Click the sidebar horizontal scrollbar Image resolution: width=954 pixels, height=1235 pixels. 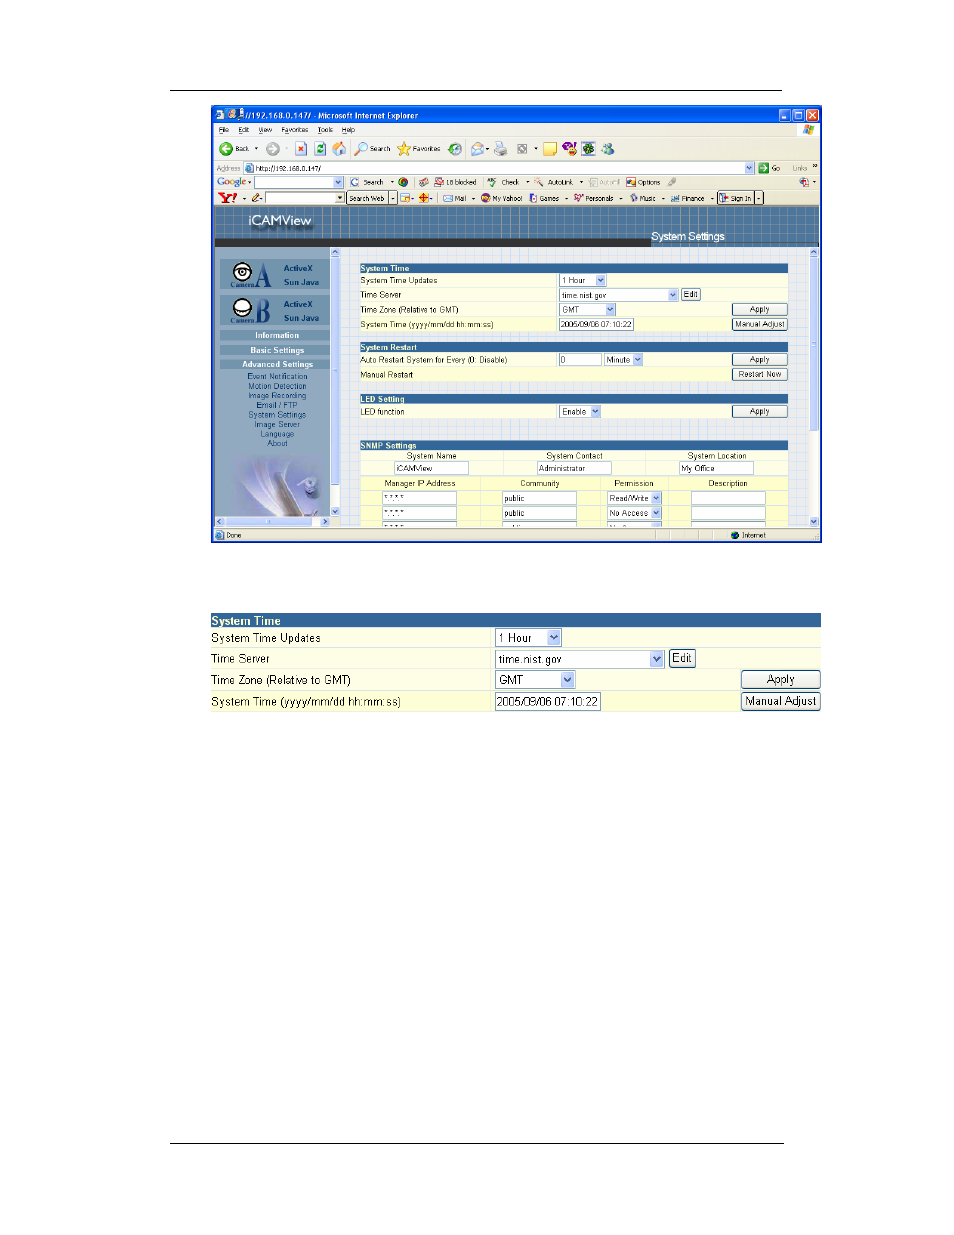click(x=273, y=522)
